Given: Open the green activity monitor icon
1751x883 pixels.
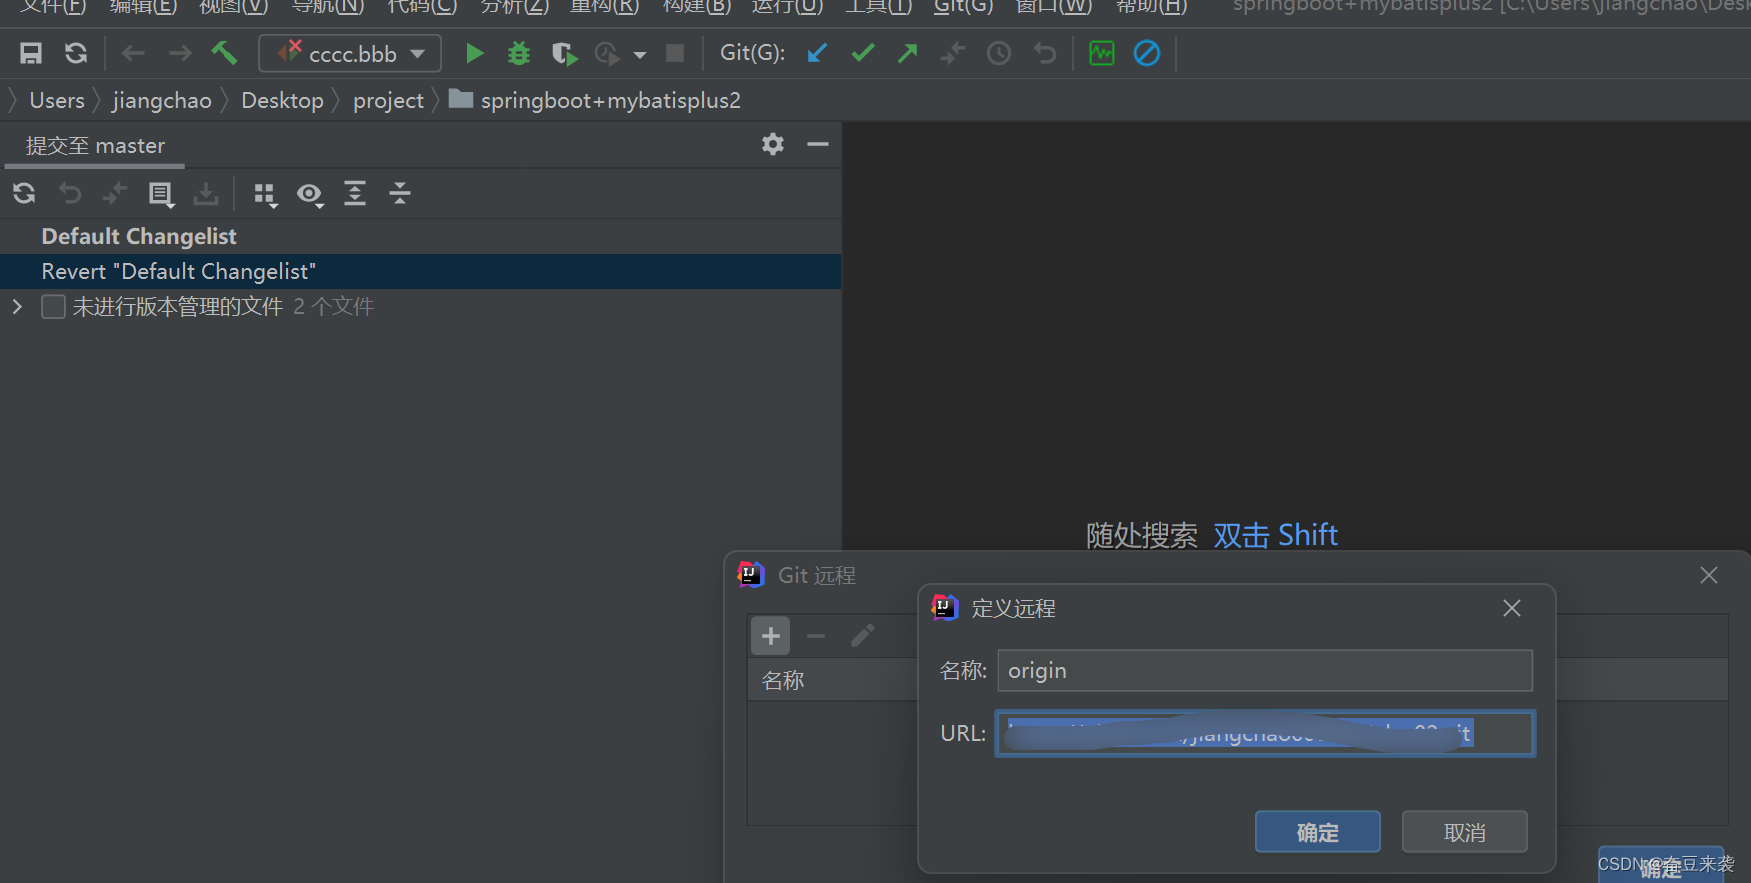Looking at the screenshot, I should coord(1102,53).
